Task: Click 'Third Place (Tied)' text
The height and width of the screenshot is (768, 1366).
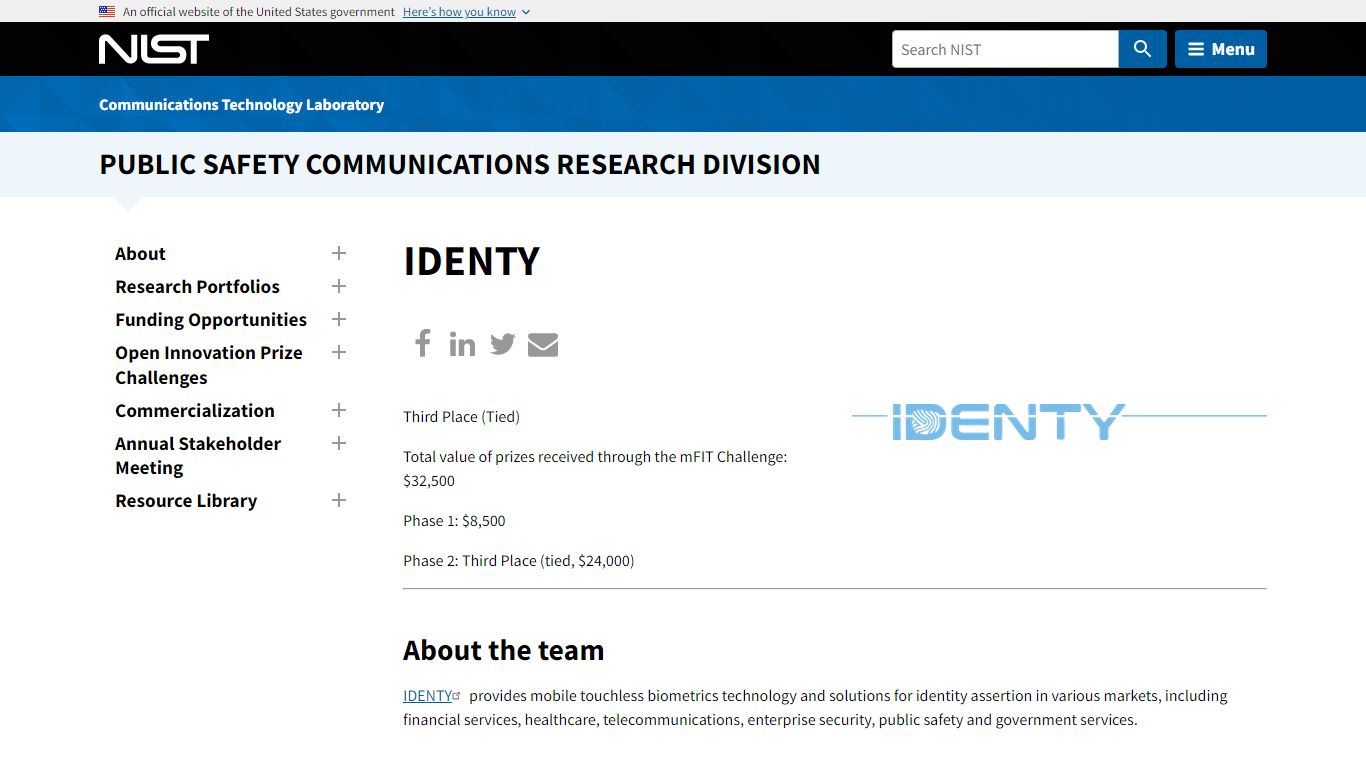Action: [461, 417]
